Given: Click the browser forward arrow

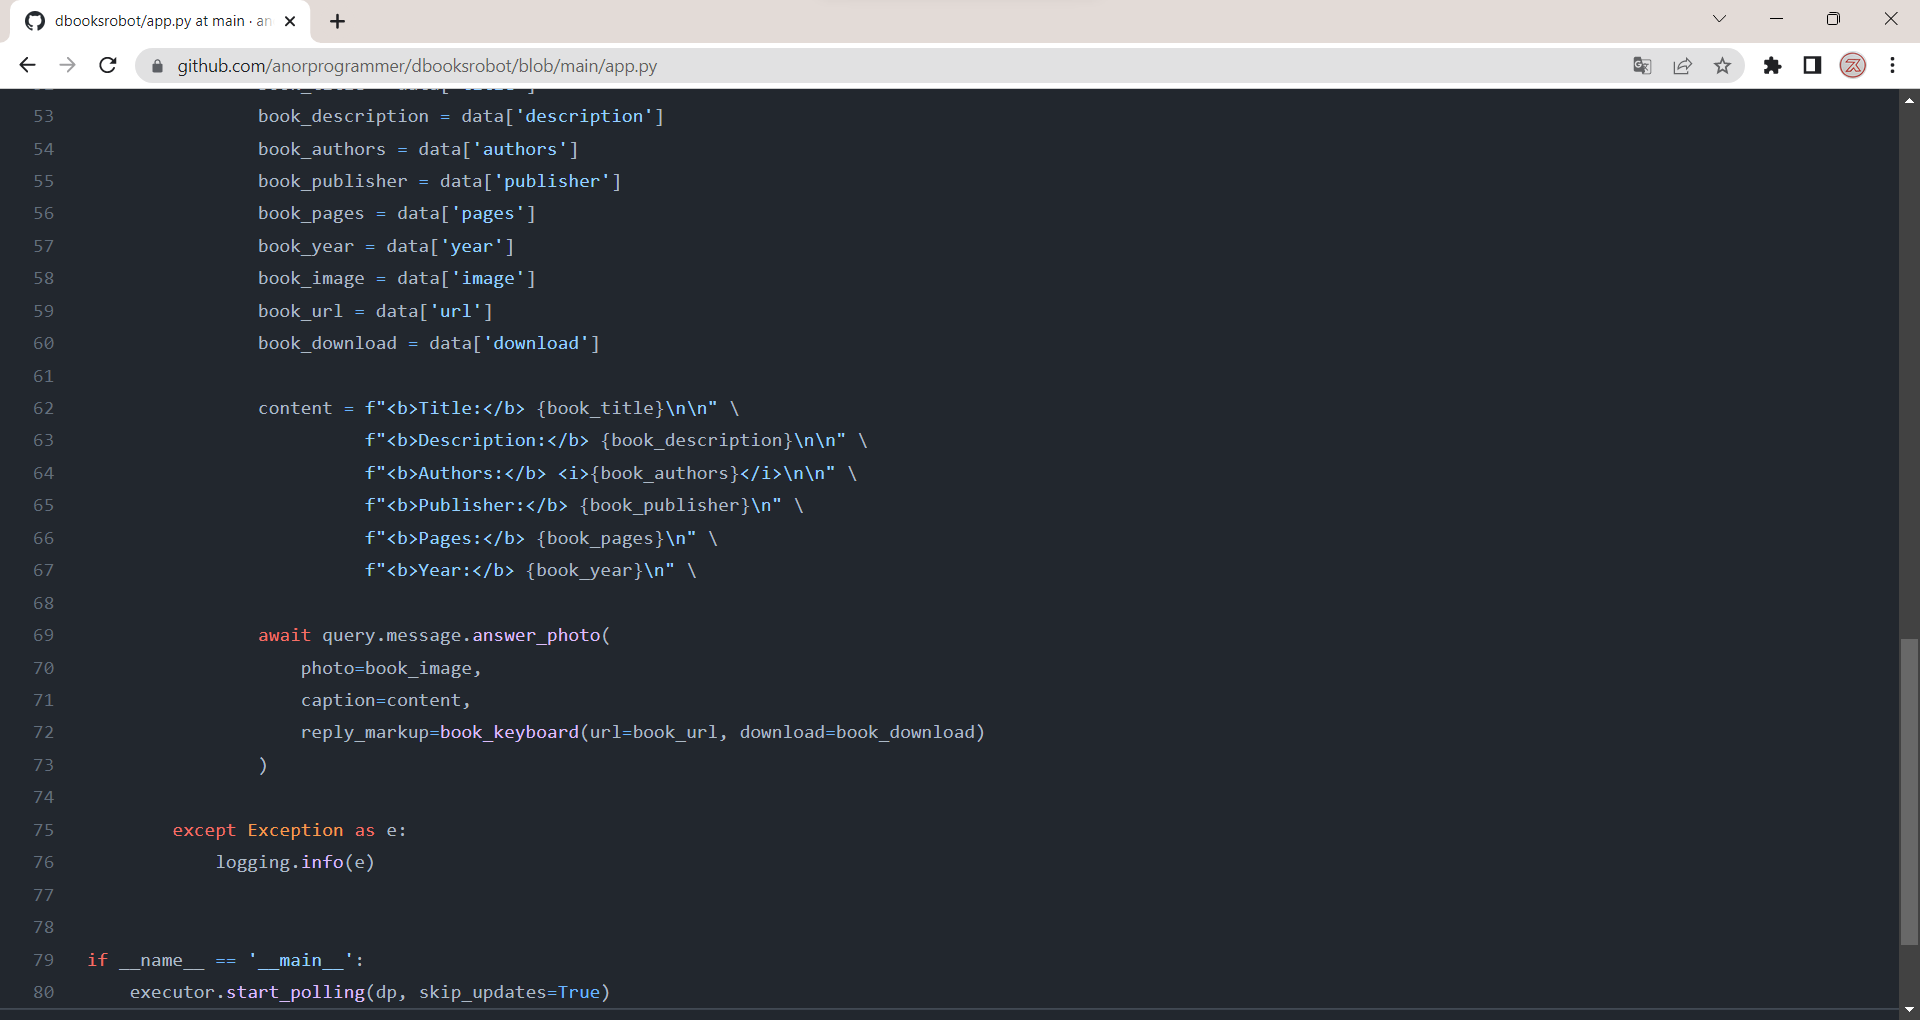Looking at the screenshot, I should point(67,65).
